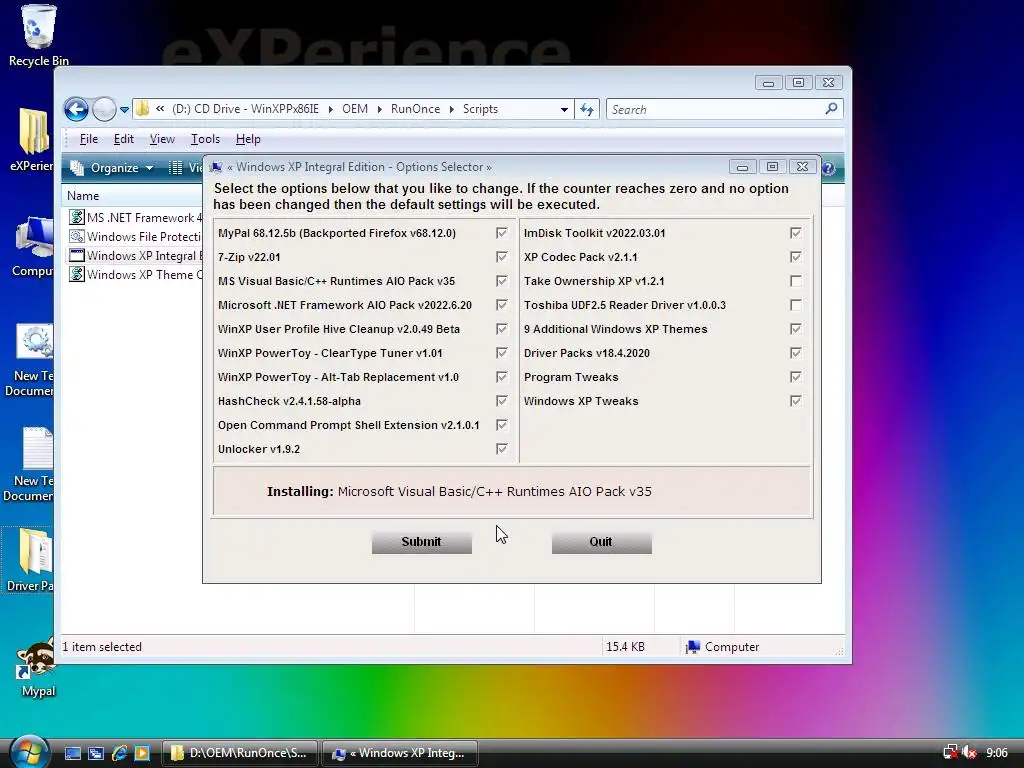Select Windows XP Theme script file icon
The height and width of the screenshot is (768, 1024).
[x=76, y=274]
